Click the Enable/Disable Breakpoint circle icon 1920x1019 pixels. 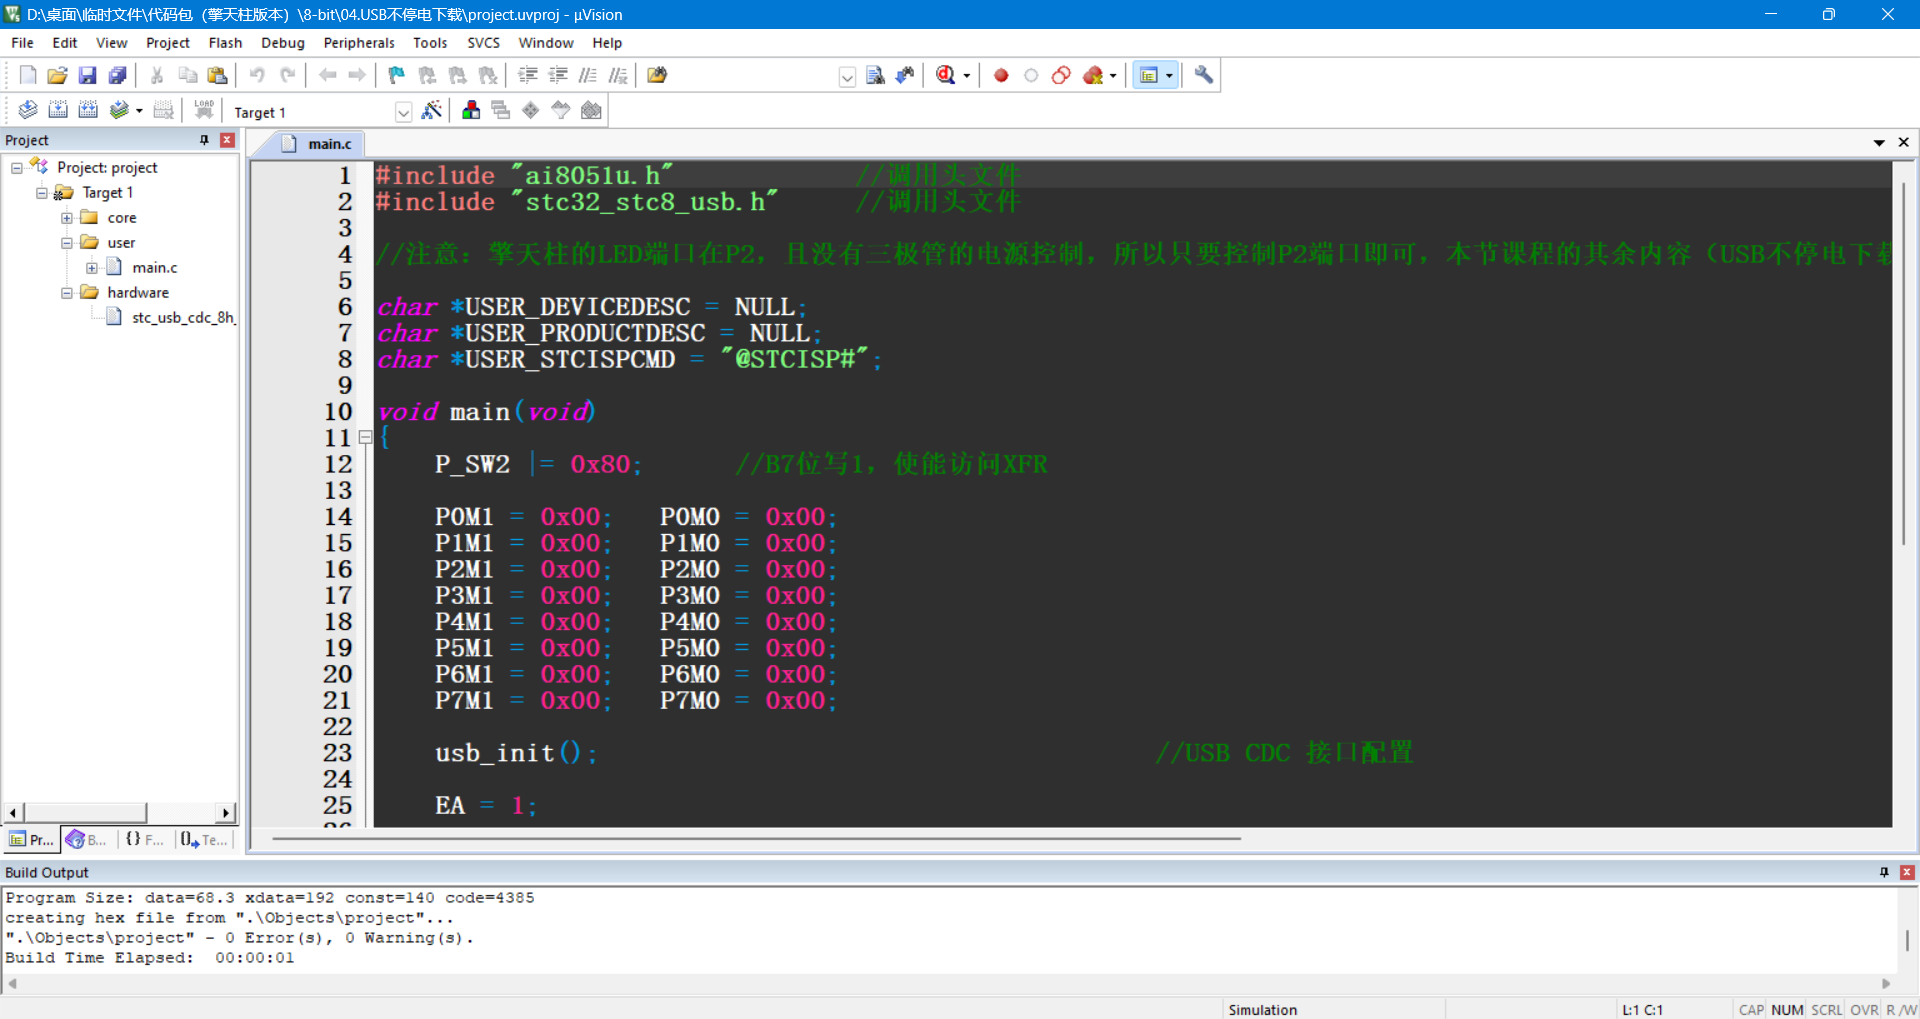pyautogui.click(x=1031, y=75)
